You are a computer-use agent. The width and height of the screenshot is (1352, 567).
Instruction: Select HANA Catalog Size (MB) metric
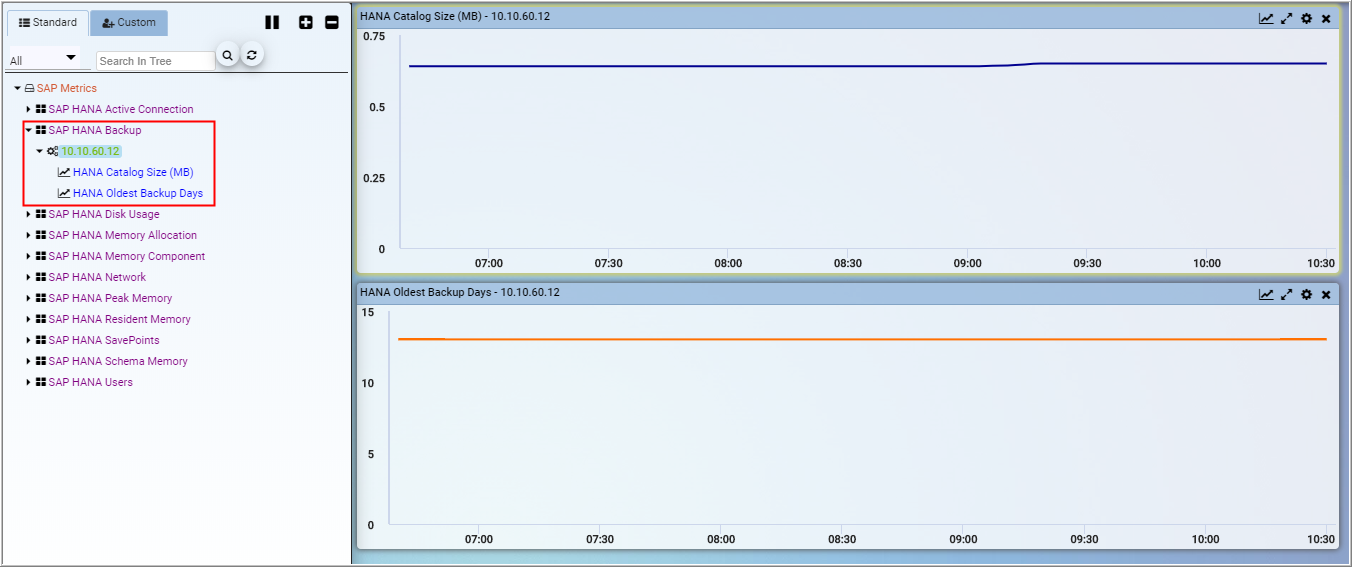coord(133,172)
